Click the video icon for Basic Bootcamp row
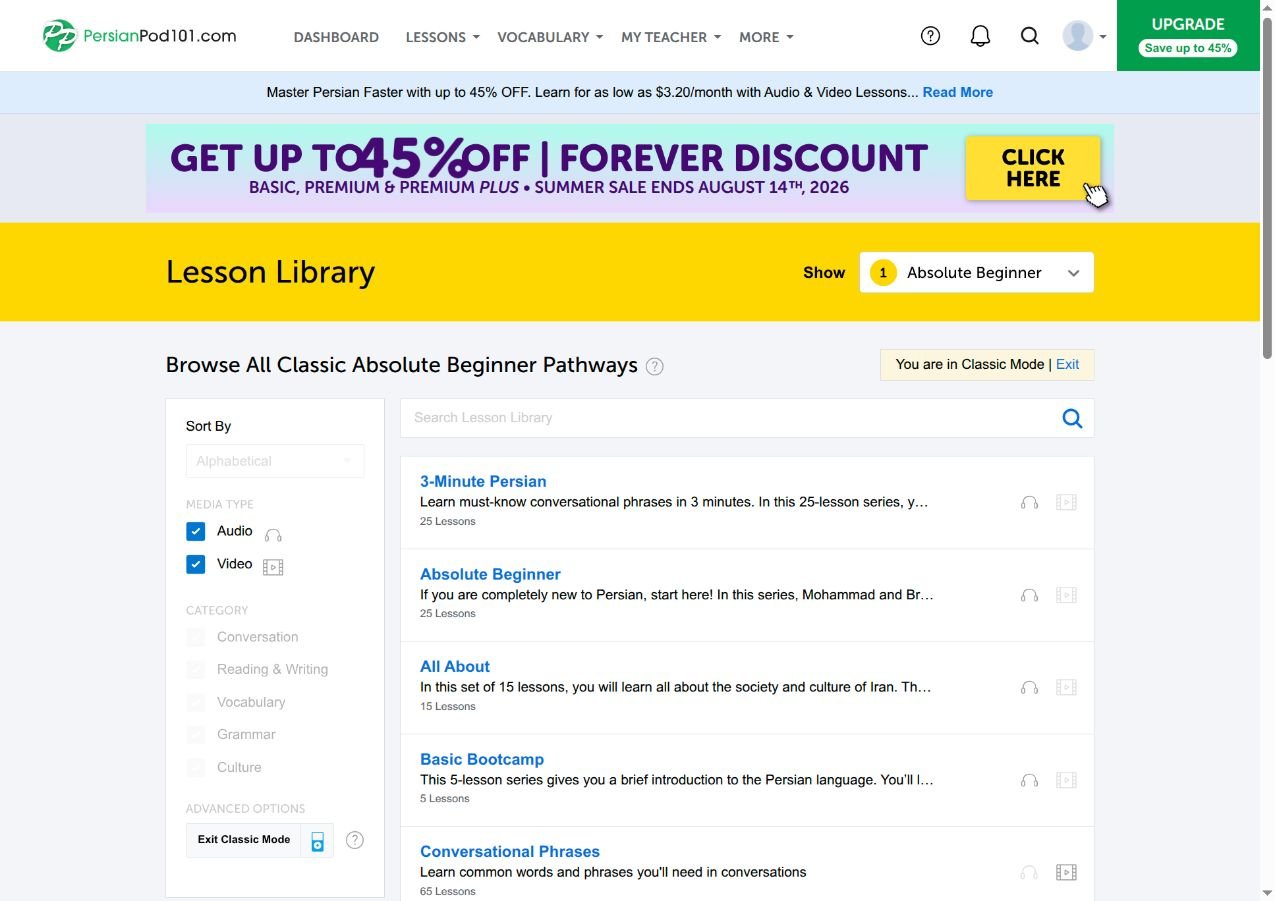The image size is (1275, 901). [x=1067, y=780]
